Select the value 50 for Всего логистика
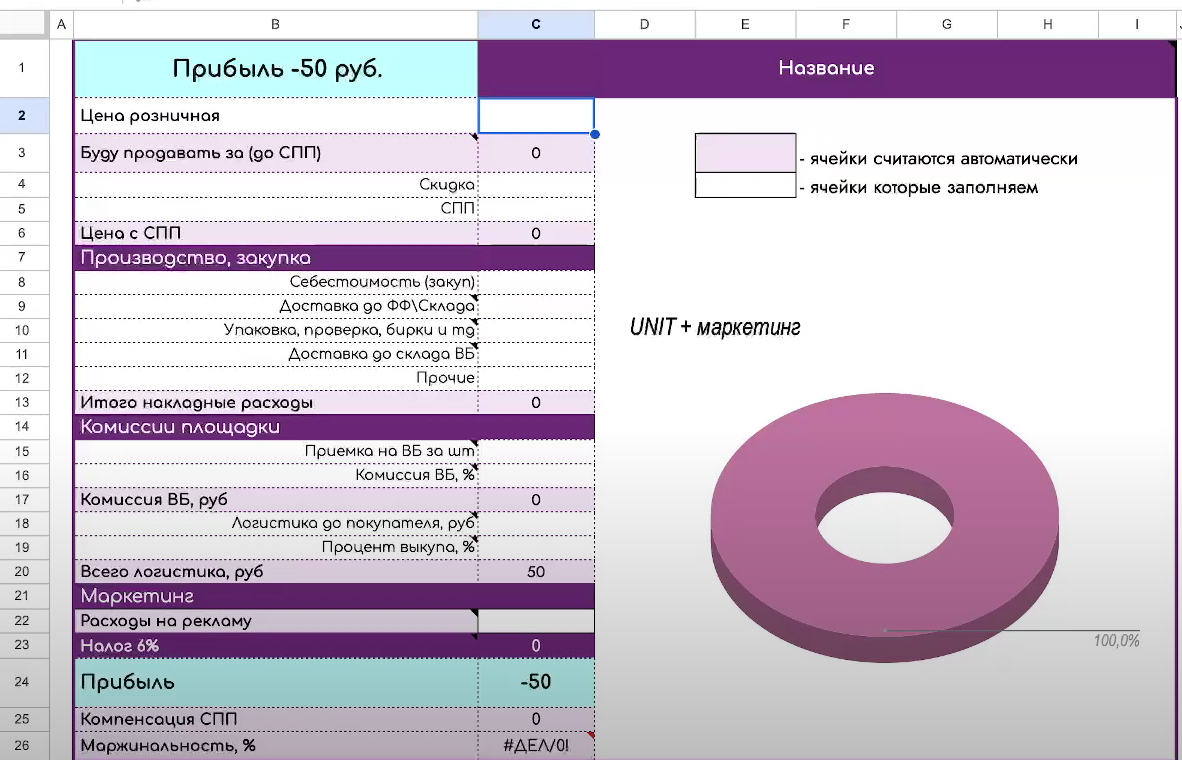1182x760 pixels. tap(536, 572)
